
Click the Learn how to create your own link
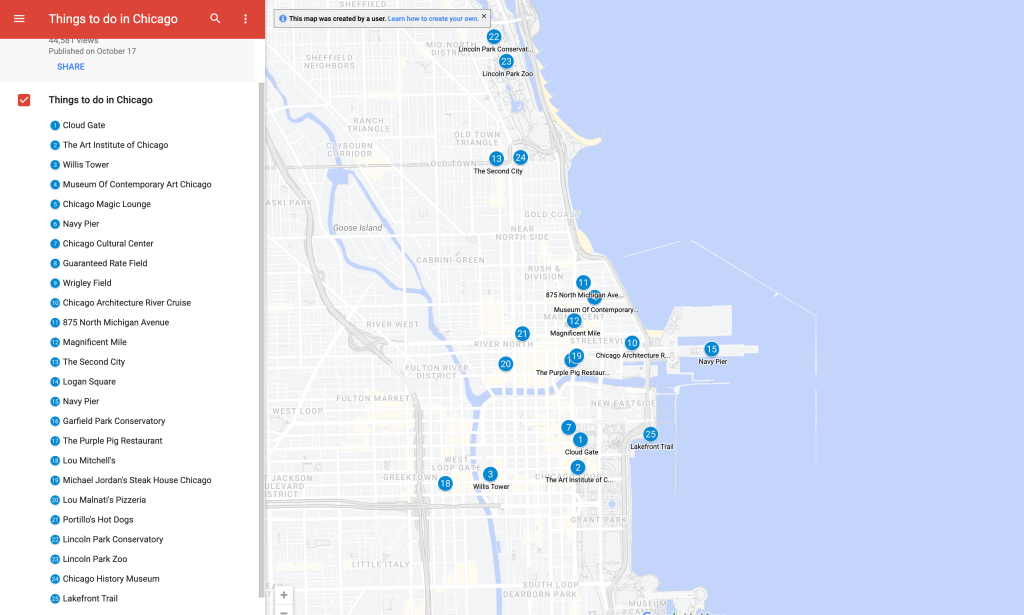click(433, 18)
